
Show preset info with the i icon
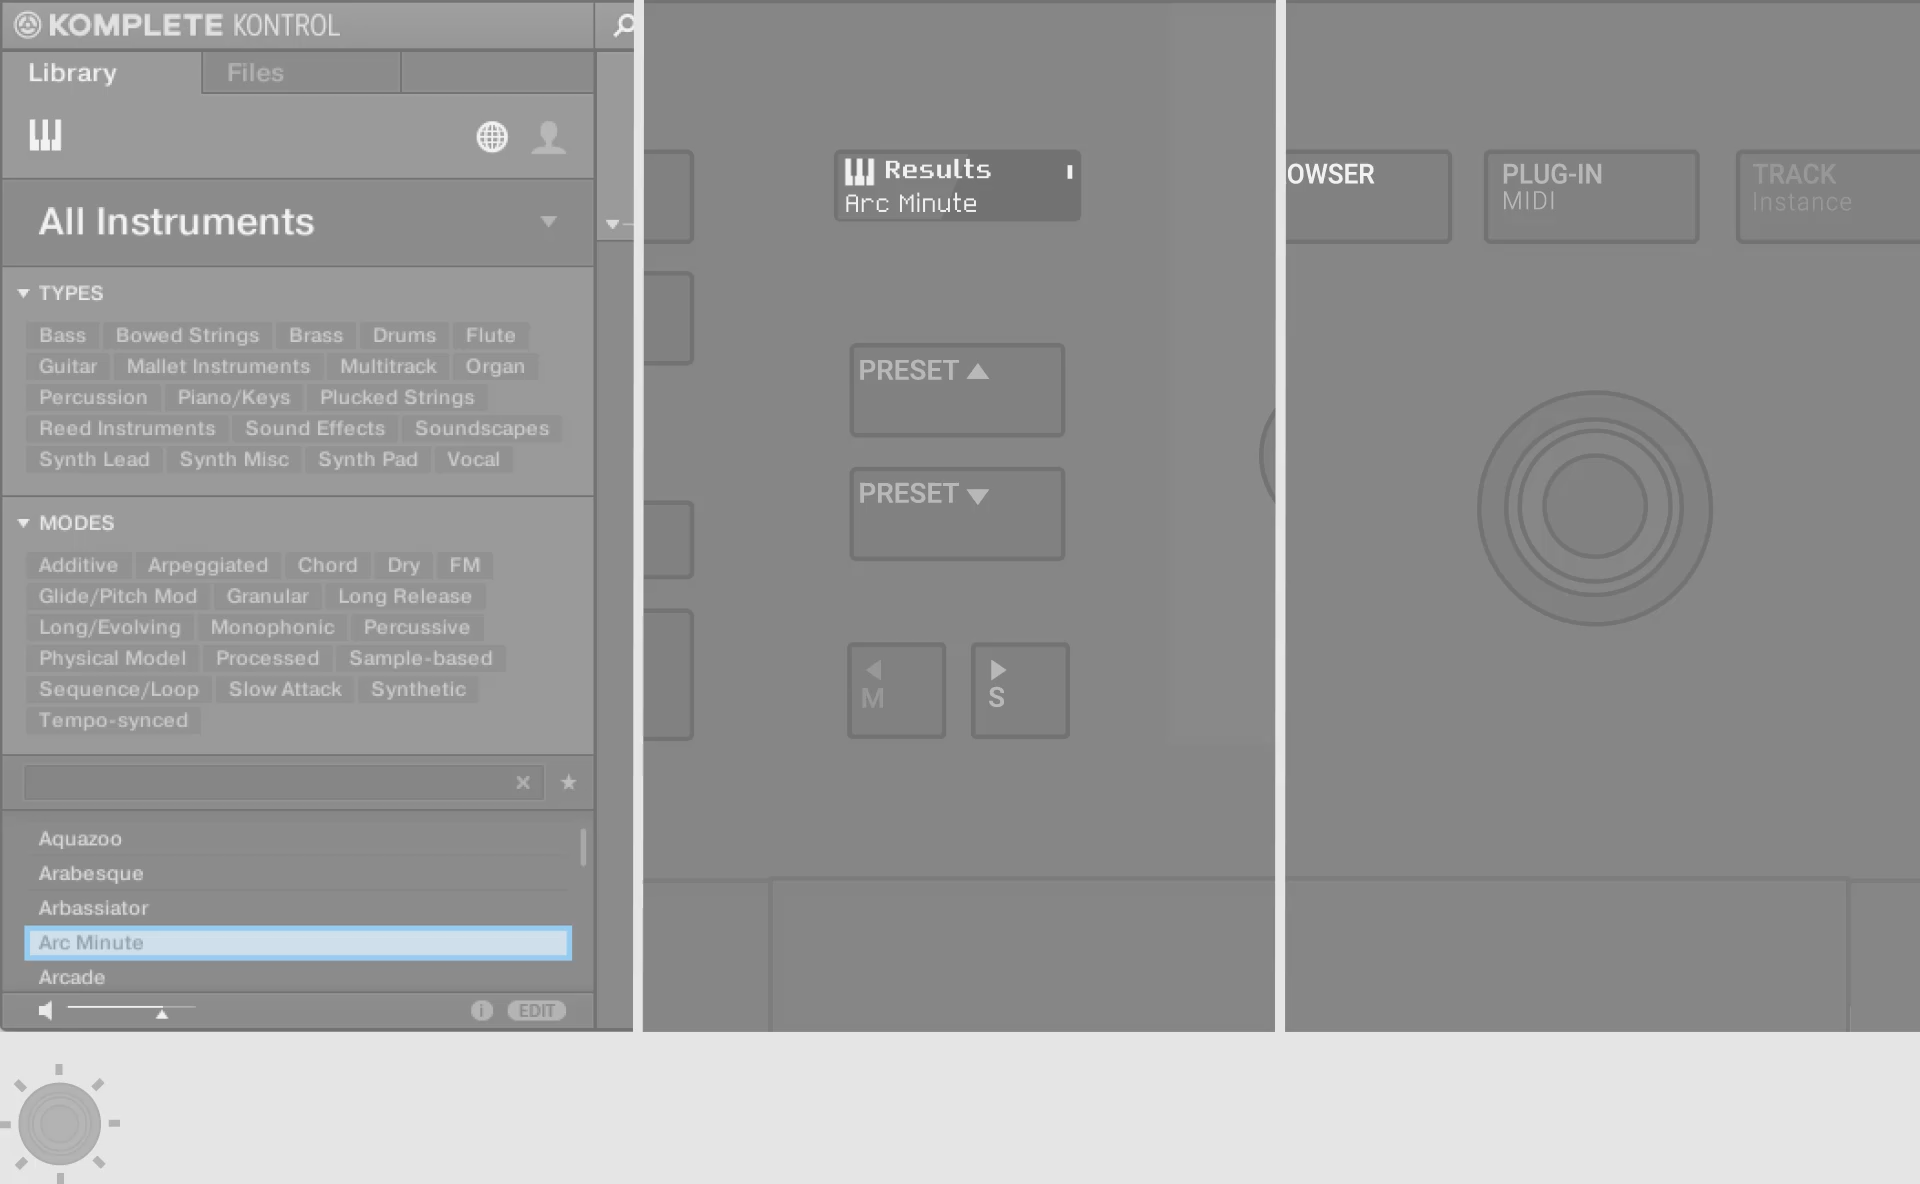pyautogui.click(x=482, y=1011)
